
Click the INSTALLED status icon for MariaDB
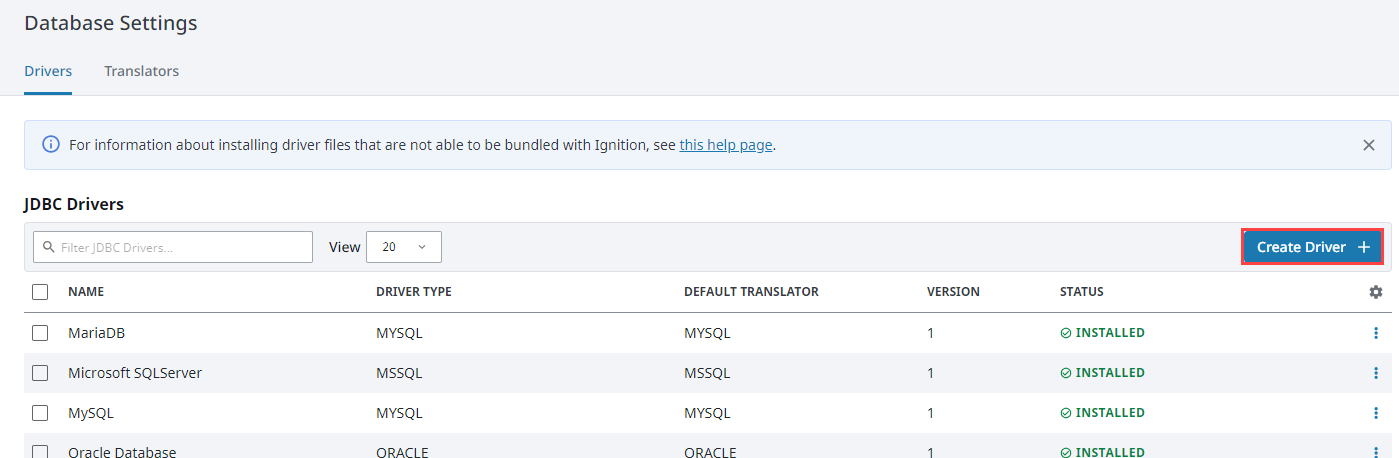point(1066,333)
